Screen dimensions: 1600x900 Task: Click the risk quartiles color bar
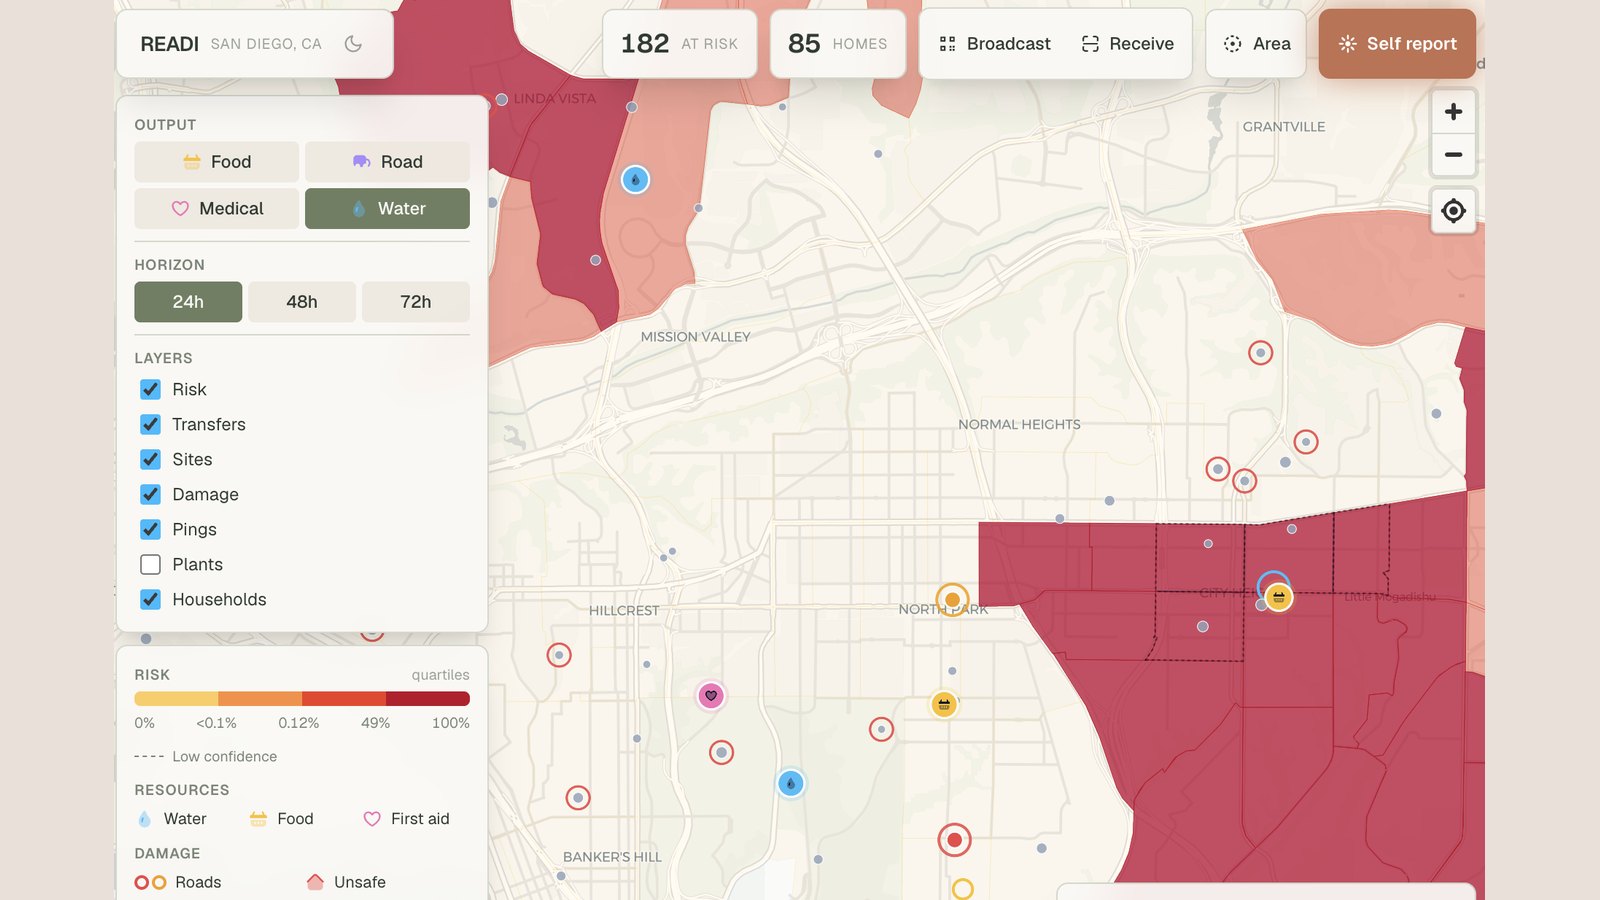click(302, 699)
